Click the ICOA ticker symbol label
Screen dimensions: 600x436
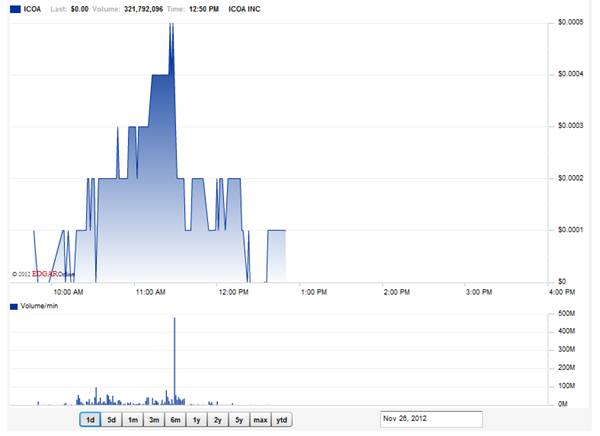(x=32, y=8)
